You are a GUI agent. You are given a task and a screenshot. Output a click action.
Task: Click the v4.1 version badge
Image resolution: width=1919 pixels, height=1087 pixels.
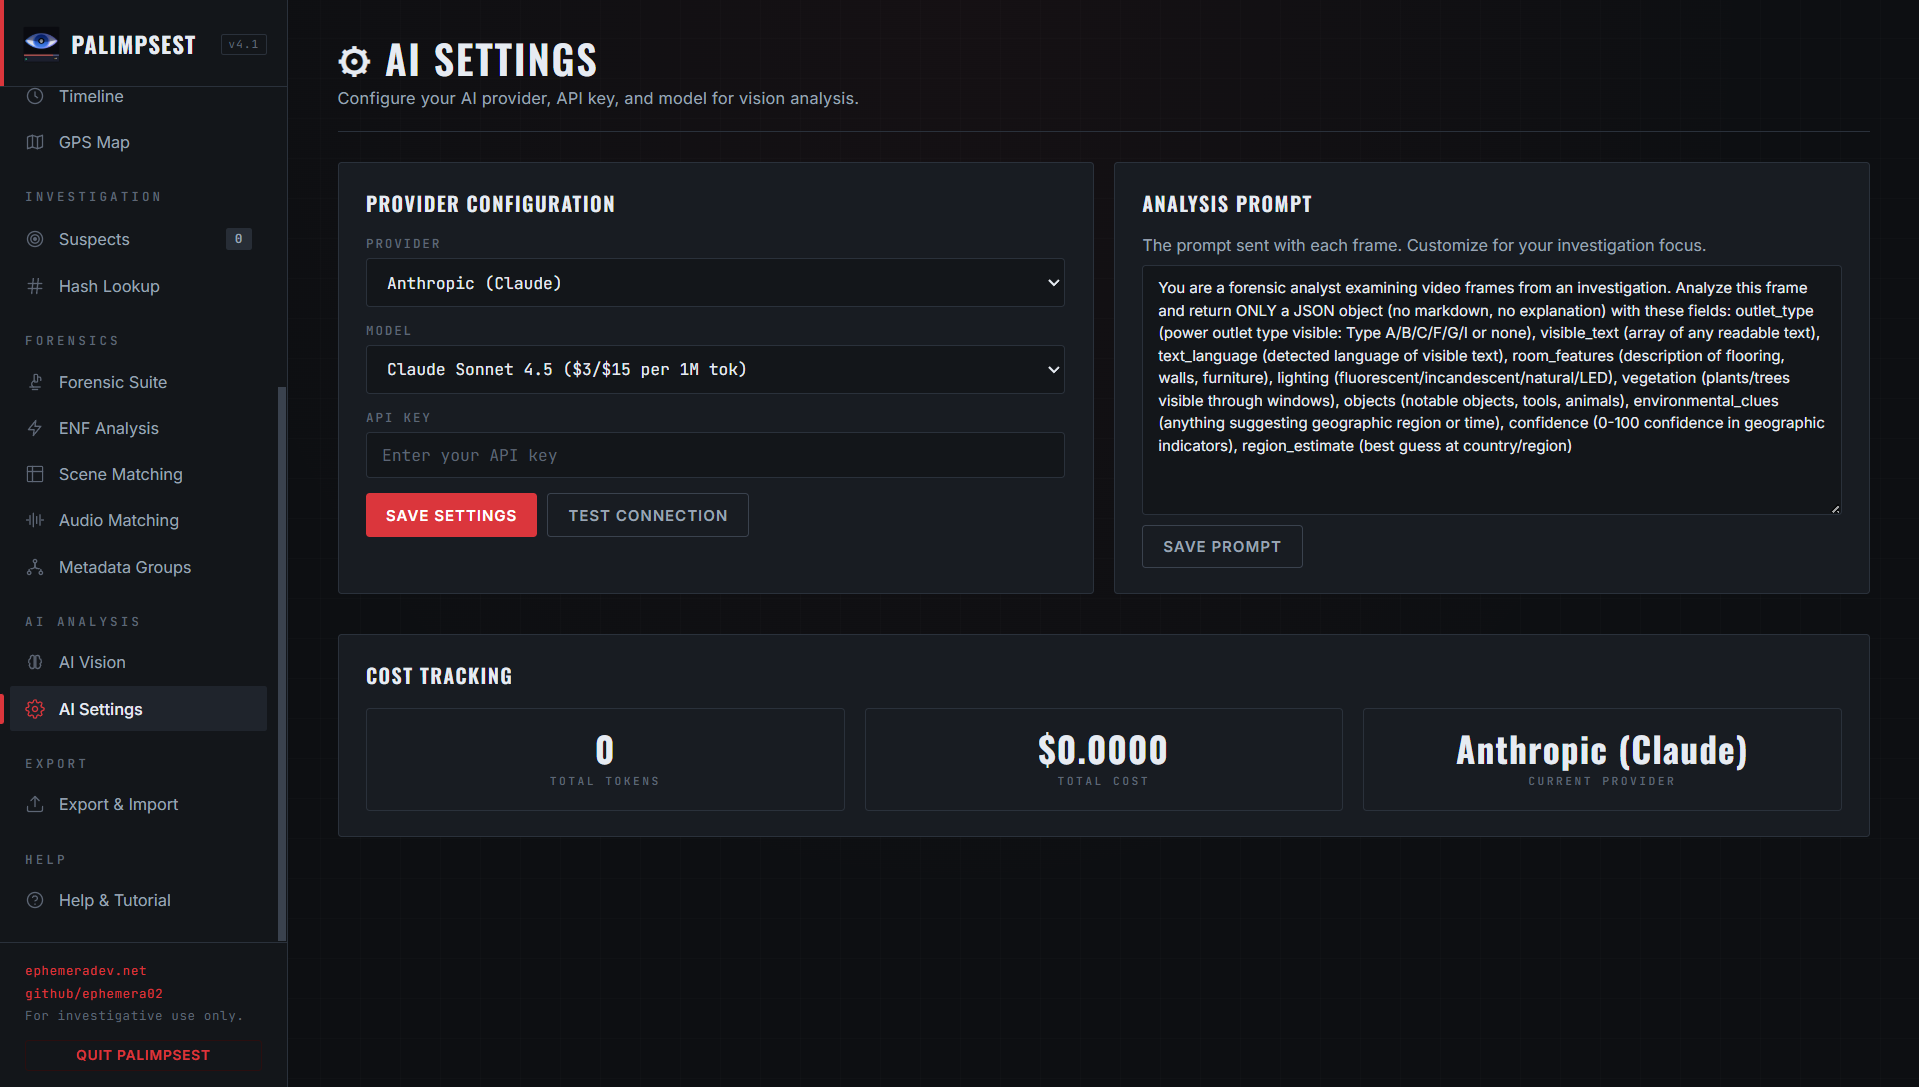(243, 44)
